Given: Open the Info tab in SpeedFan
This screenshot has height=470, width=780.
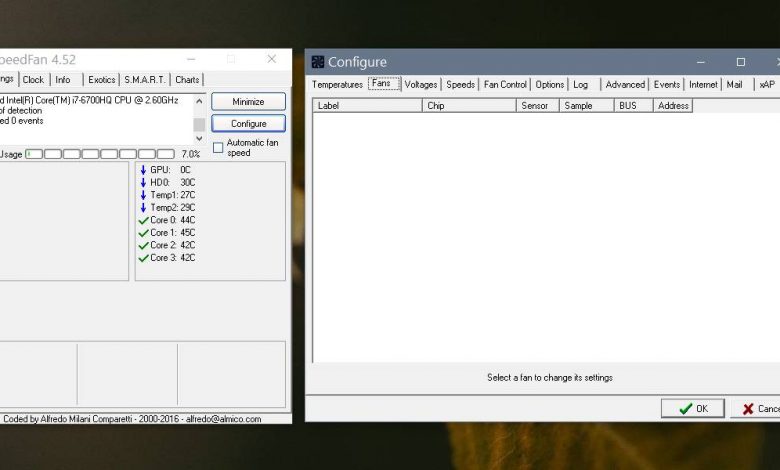Looking at the screenshot, I should pos(63,80).
